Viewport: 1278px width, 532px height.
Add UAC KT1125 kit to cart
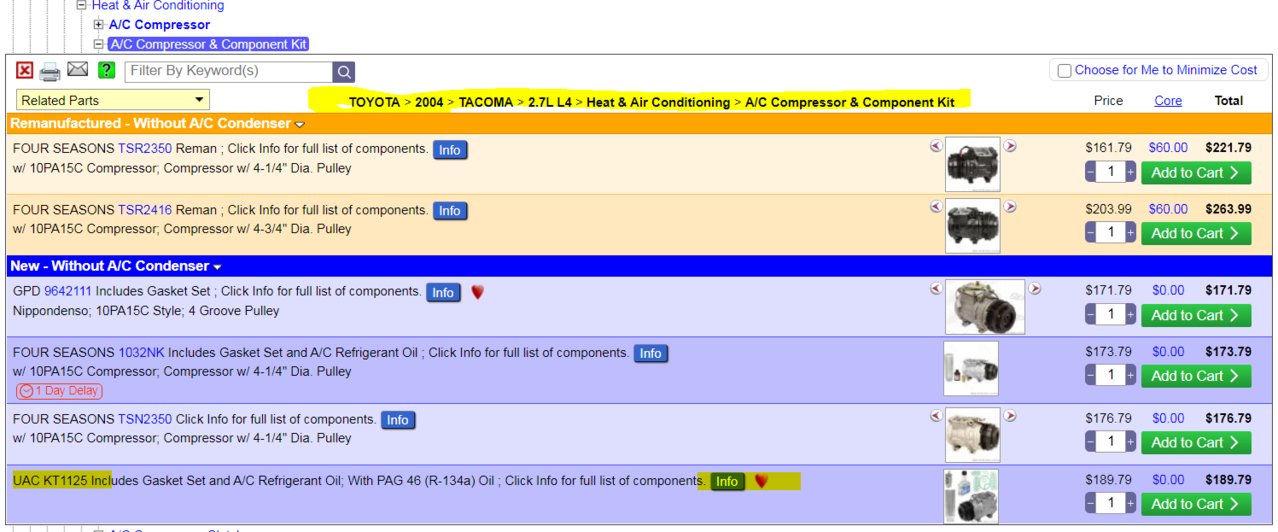tap(1196, 504)
